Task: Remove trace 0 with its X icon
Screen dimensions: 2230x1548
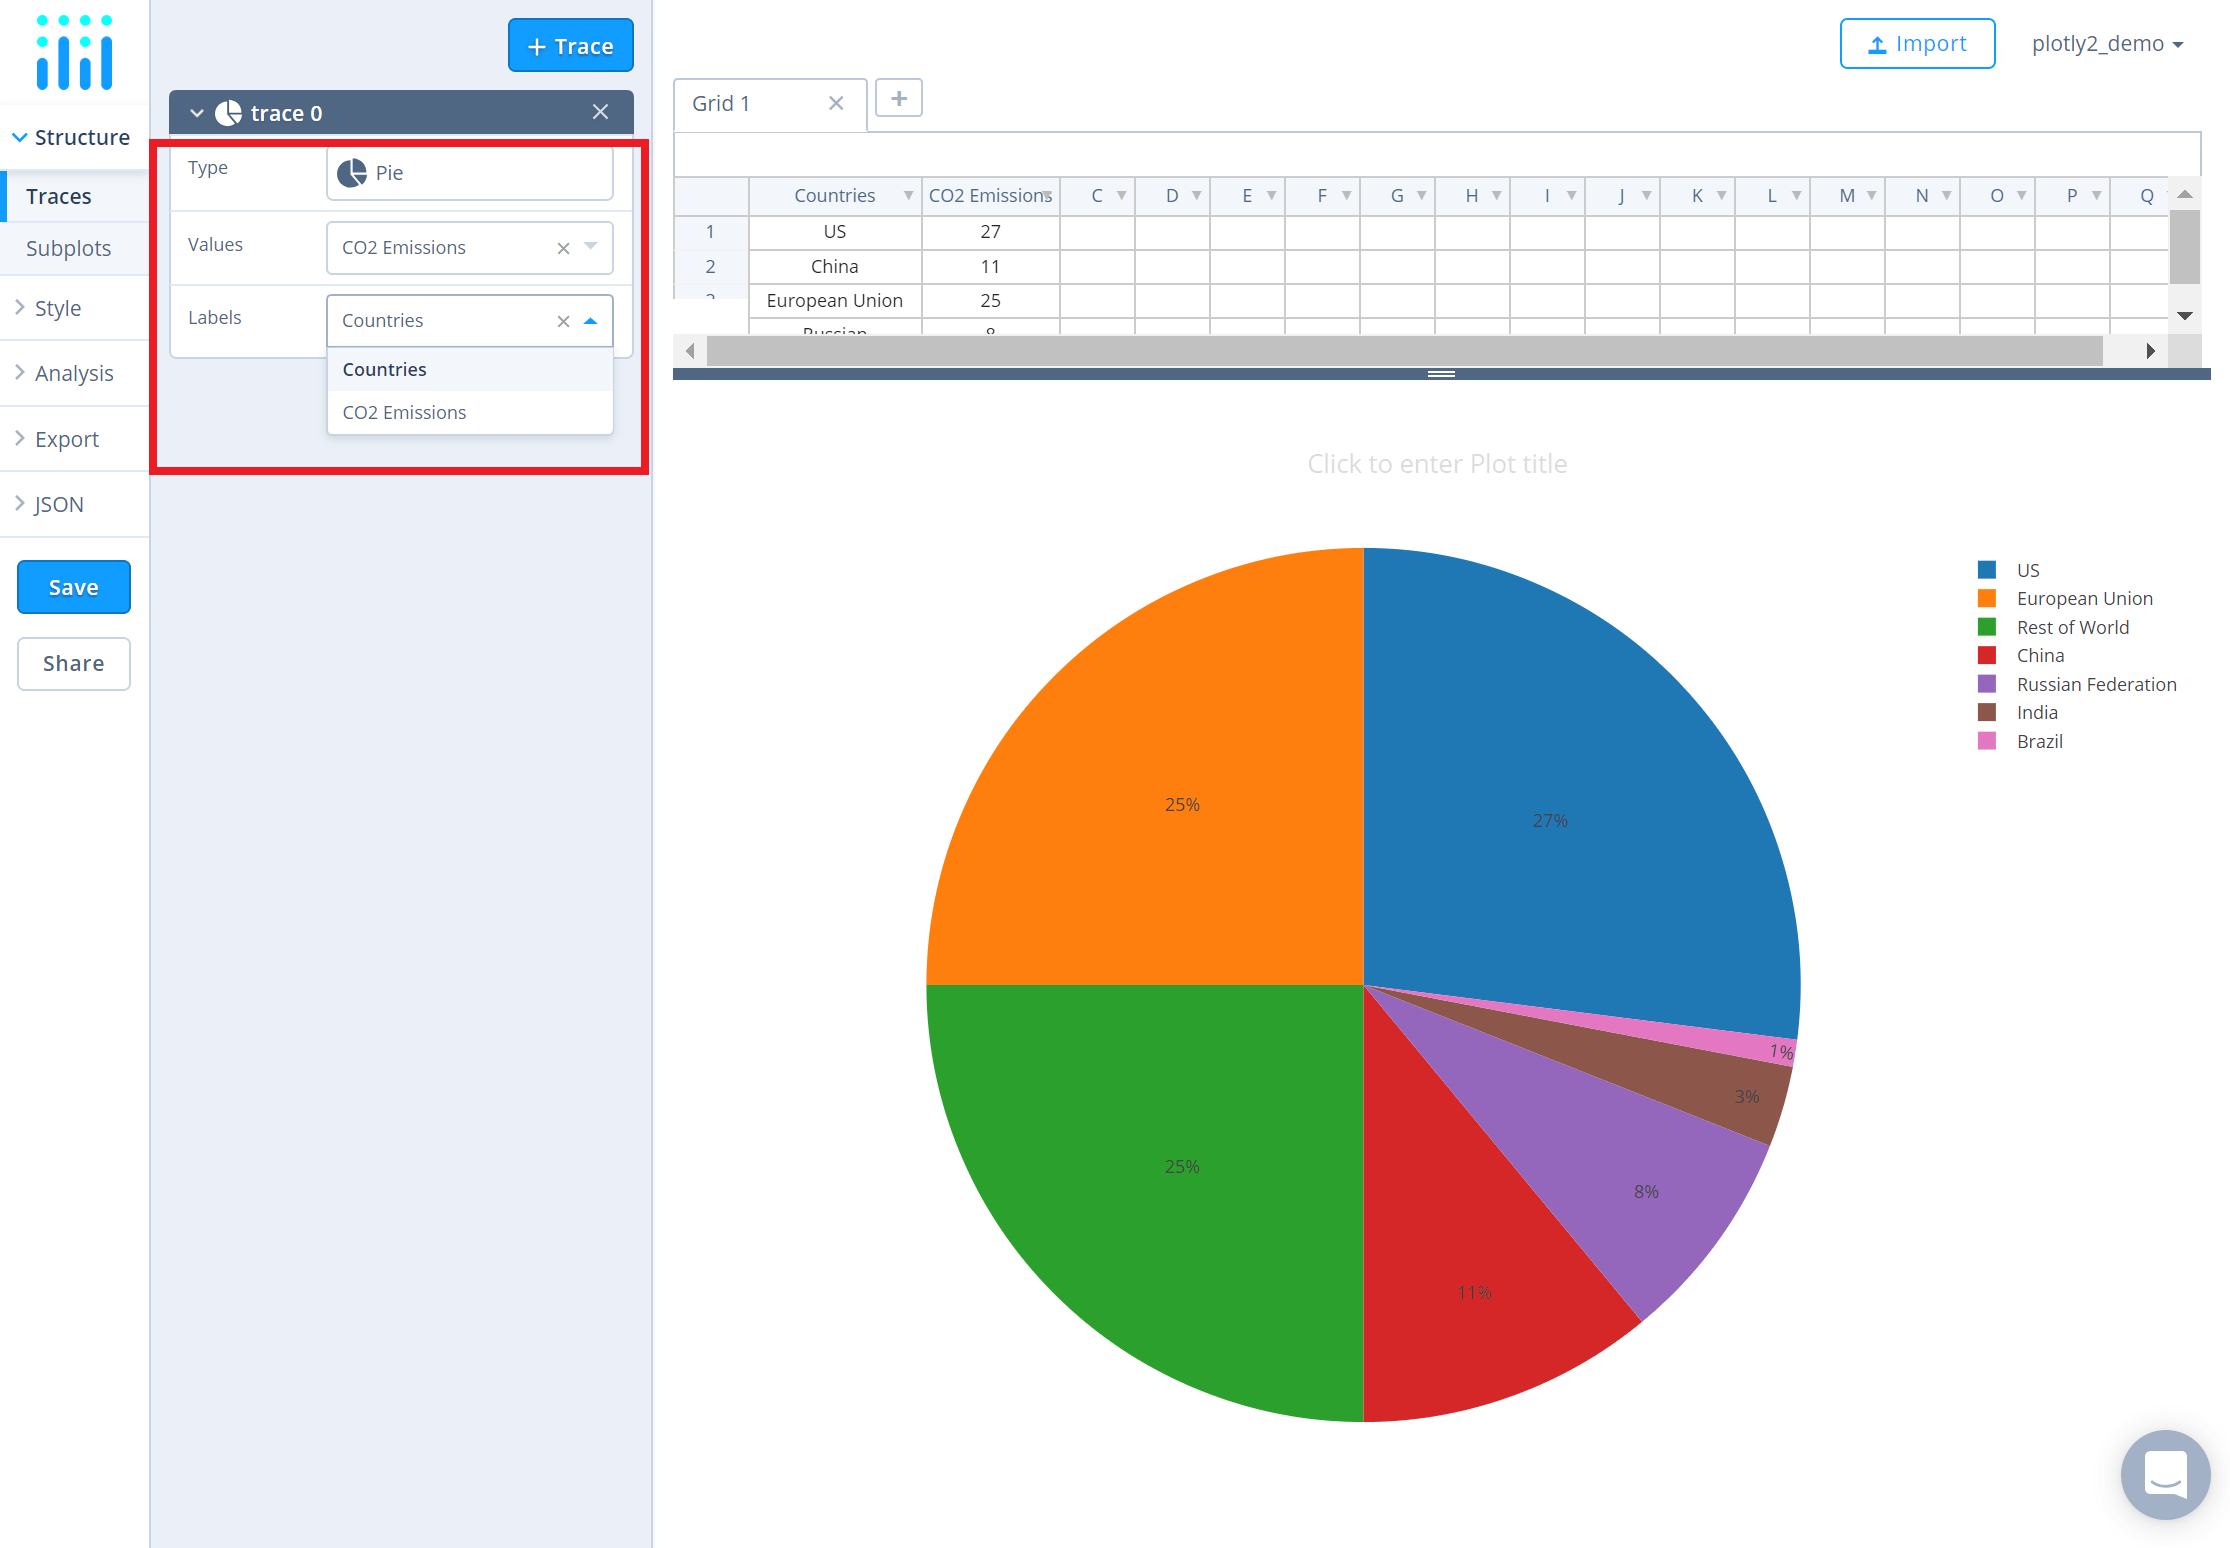Action: coord(600,112)
